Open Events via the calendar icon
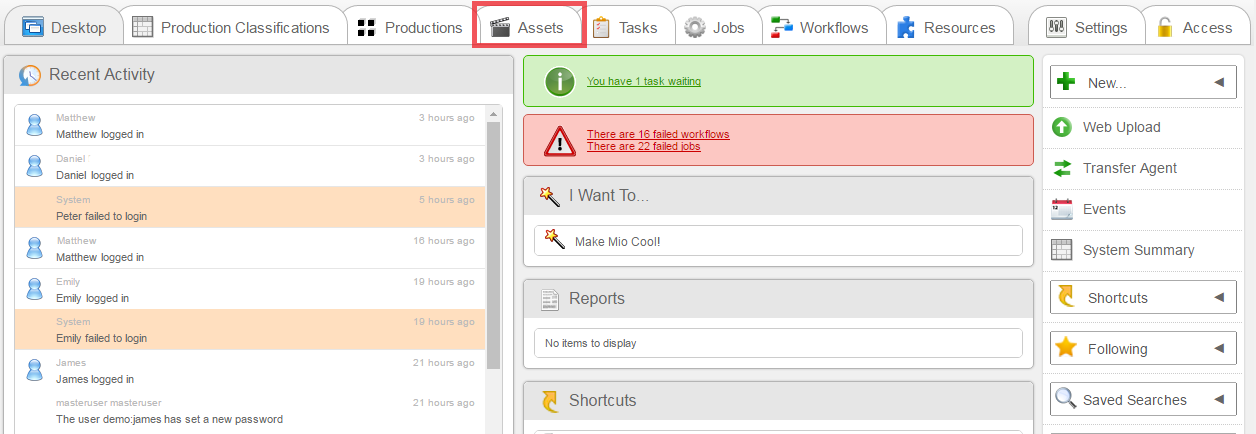 (x=1062, y=209)
